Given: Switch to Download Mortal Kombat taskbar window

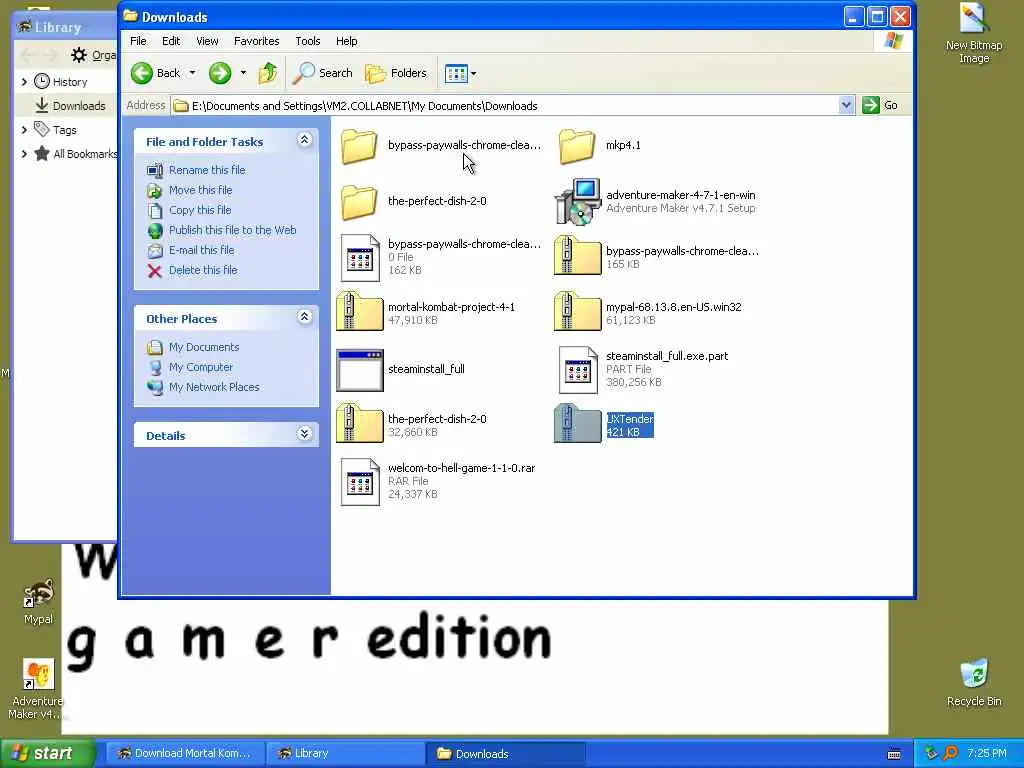Looking at the screenshot, I should pos(184,754).
